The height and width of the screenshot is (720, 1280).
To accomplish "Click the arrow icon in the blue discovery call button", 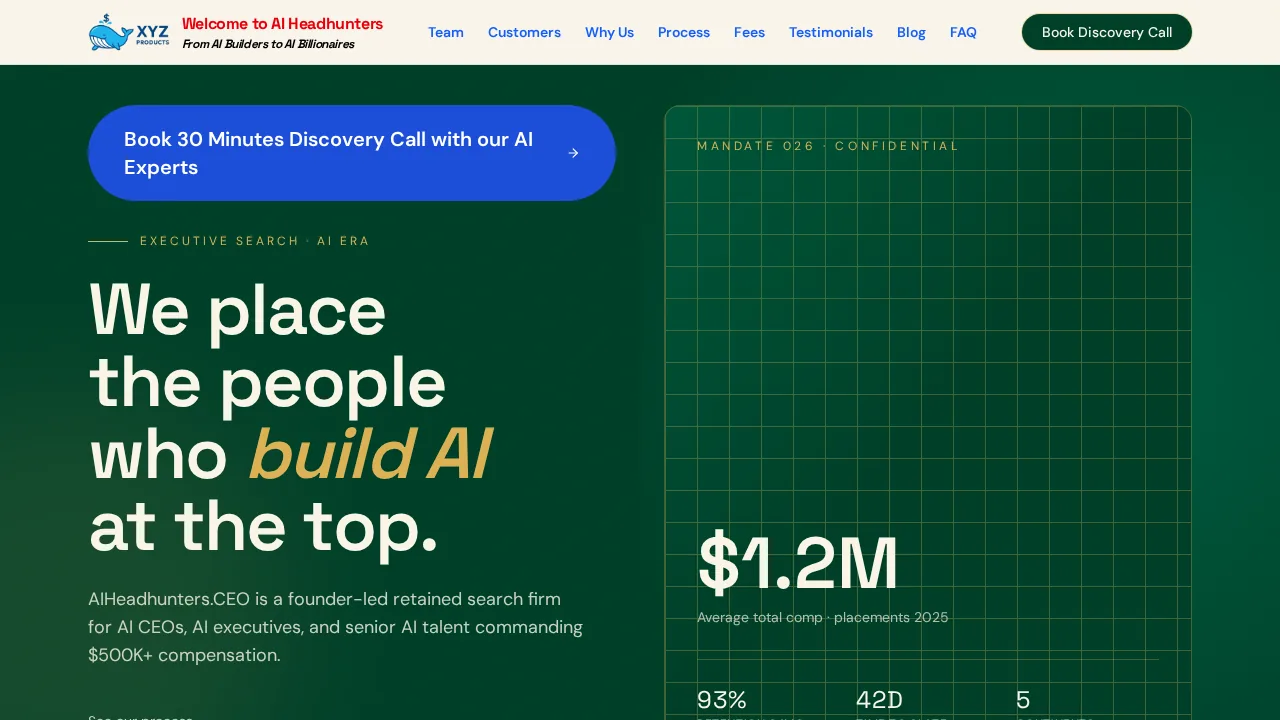I will point(573,153).
